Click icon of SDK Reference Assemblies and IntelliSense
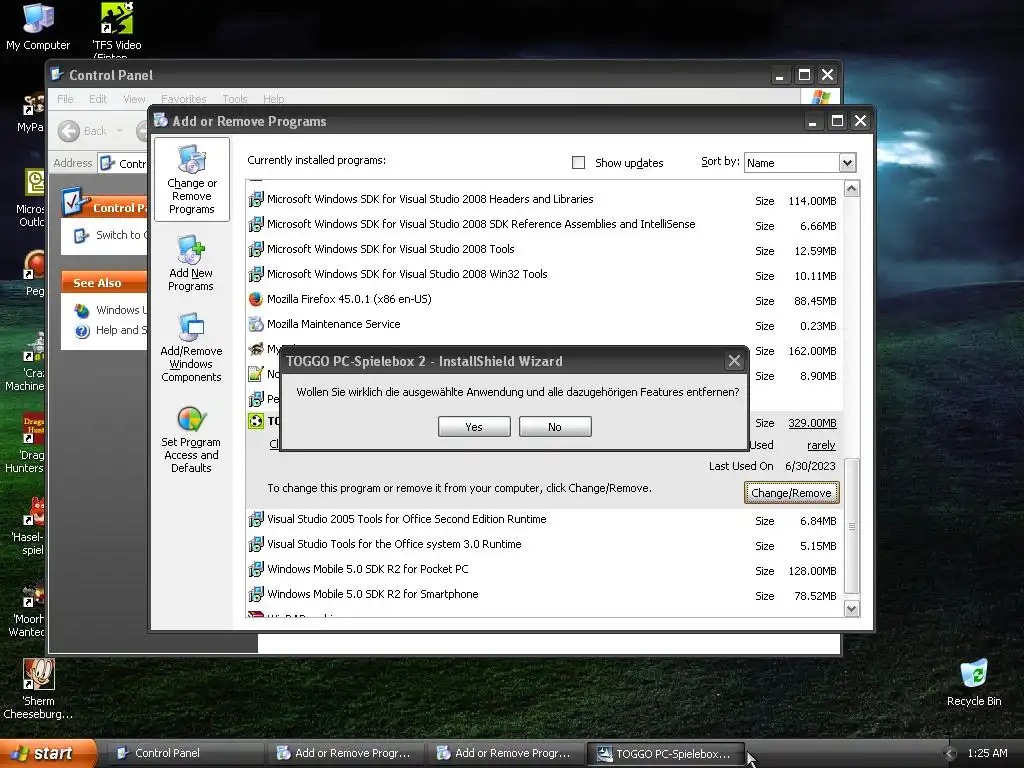 [x=256, y=224]
